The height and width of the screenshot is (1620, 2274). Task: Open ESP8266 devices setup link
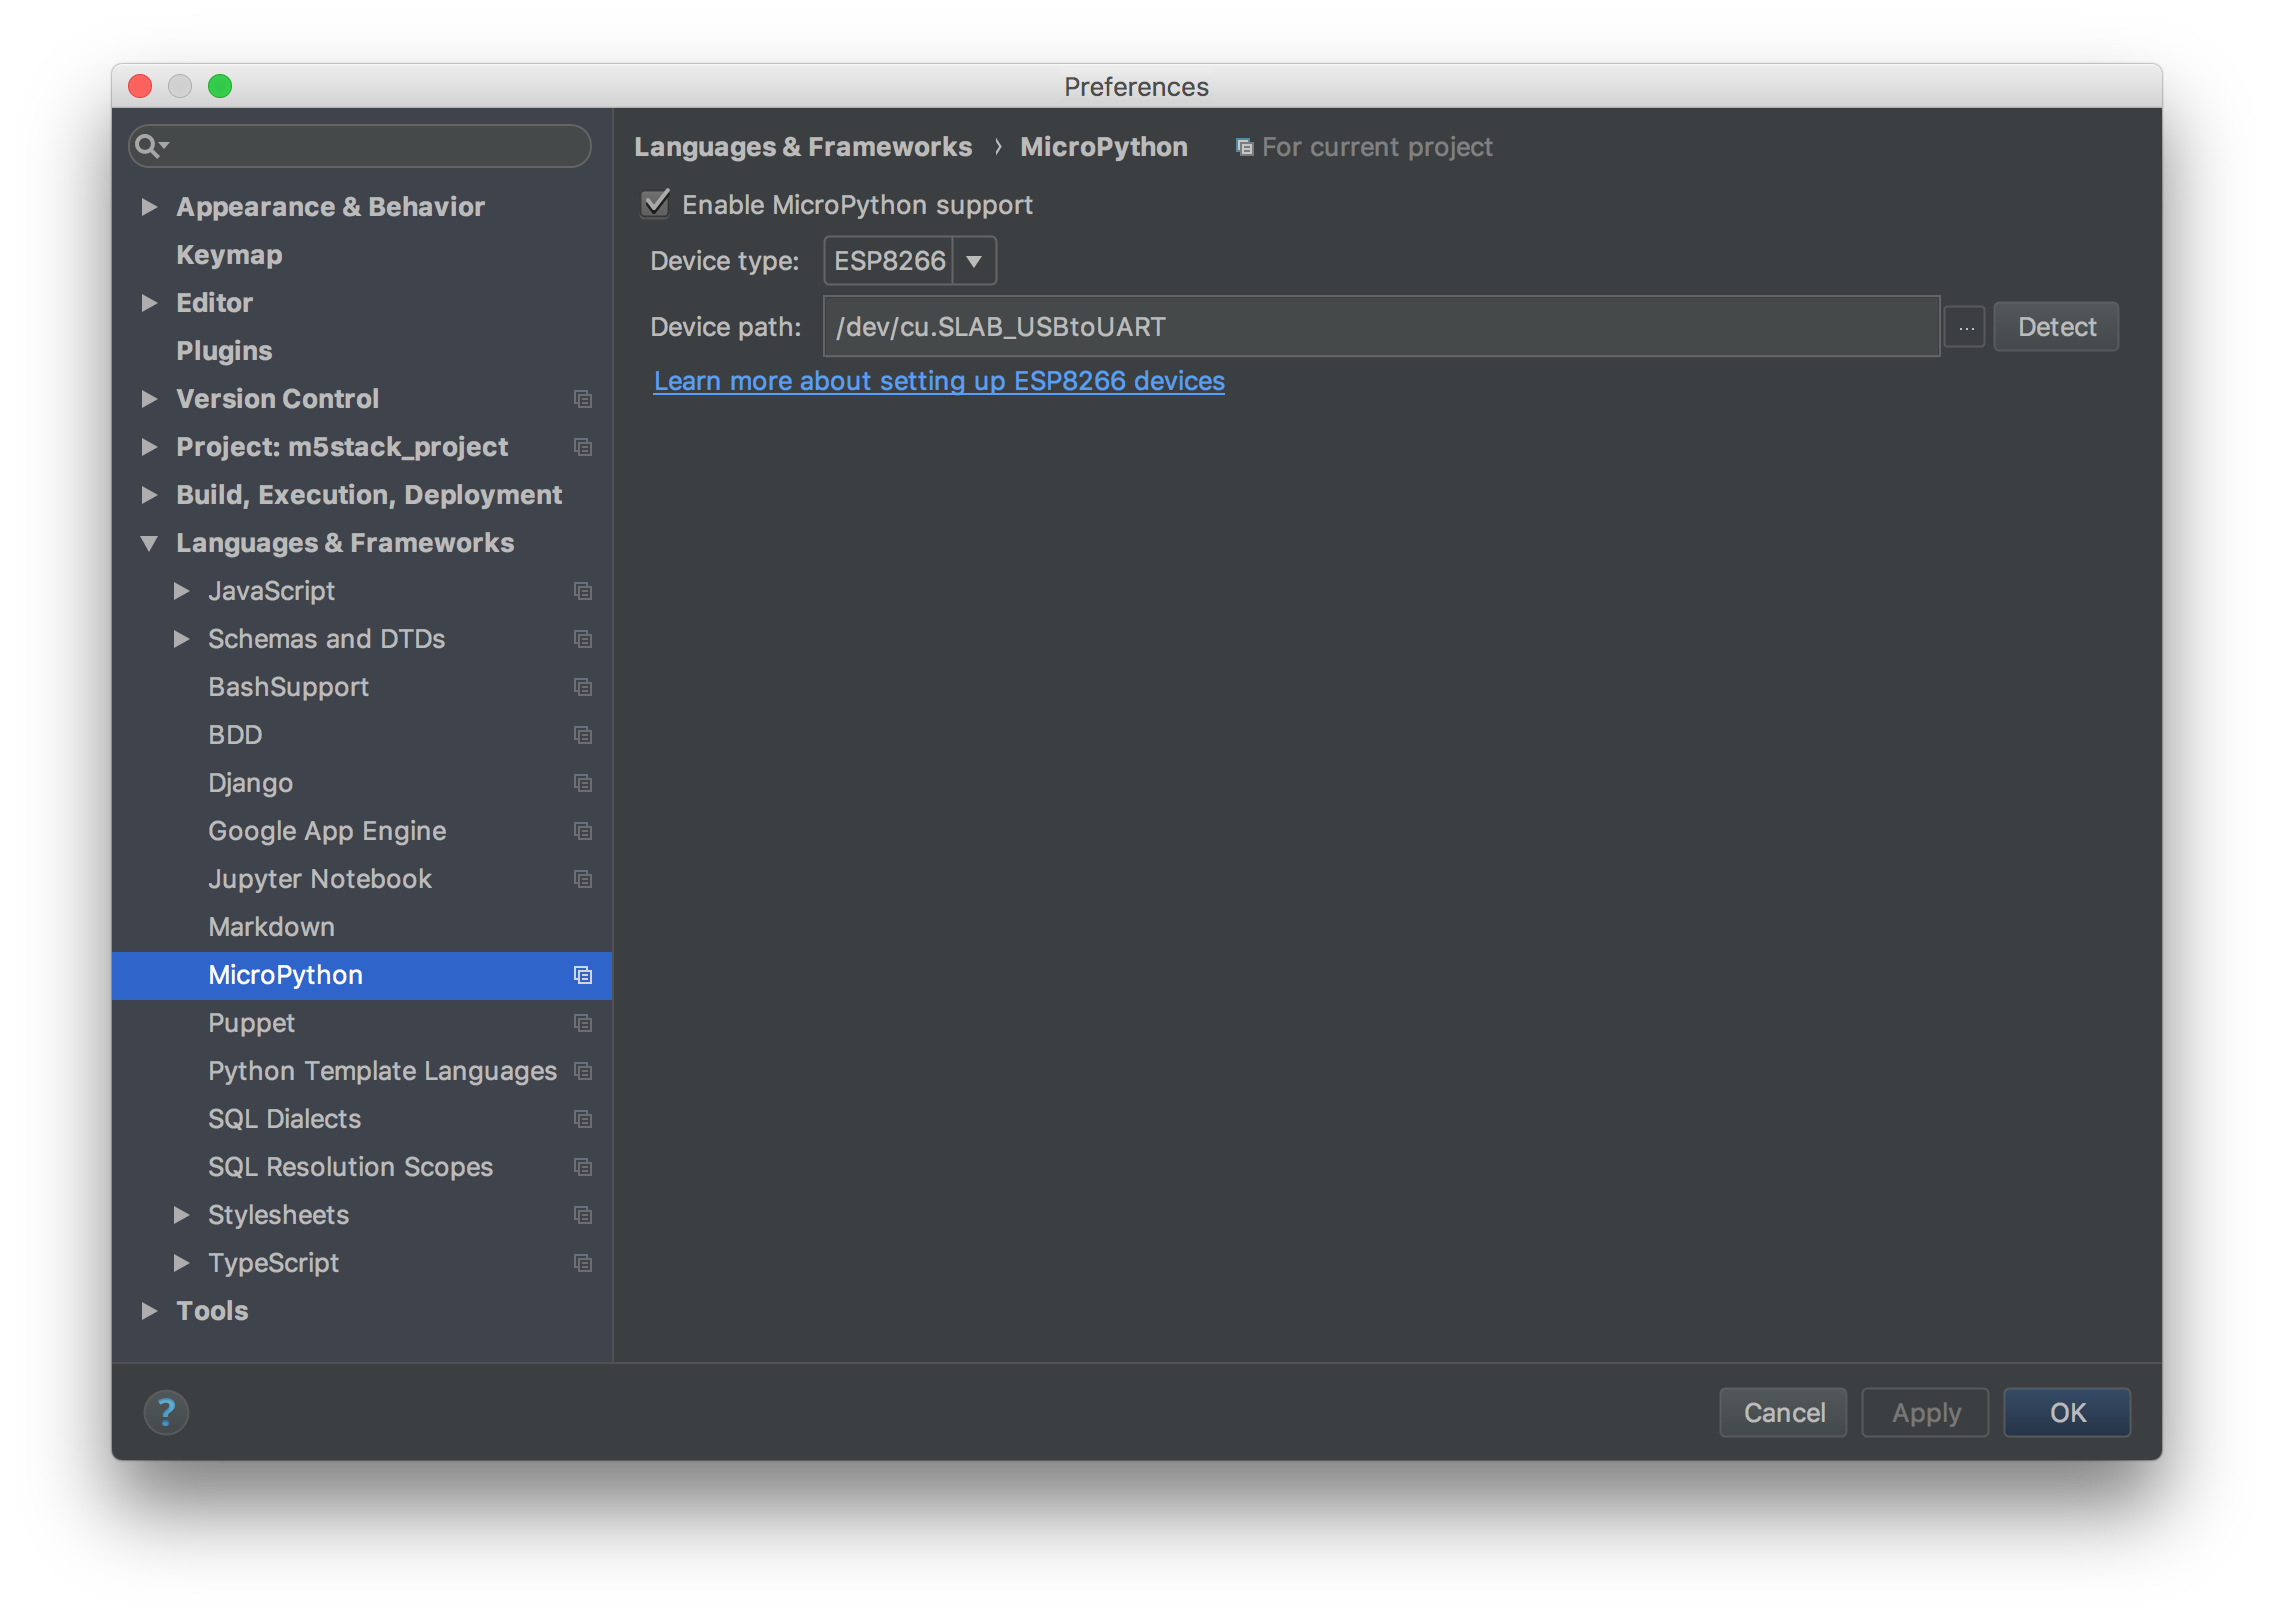pyautogui.click(x=938, y=381)
